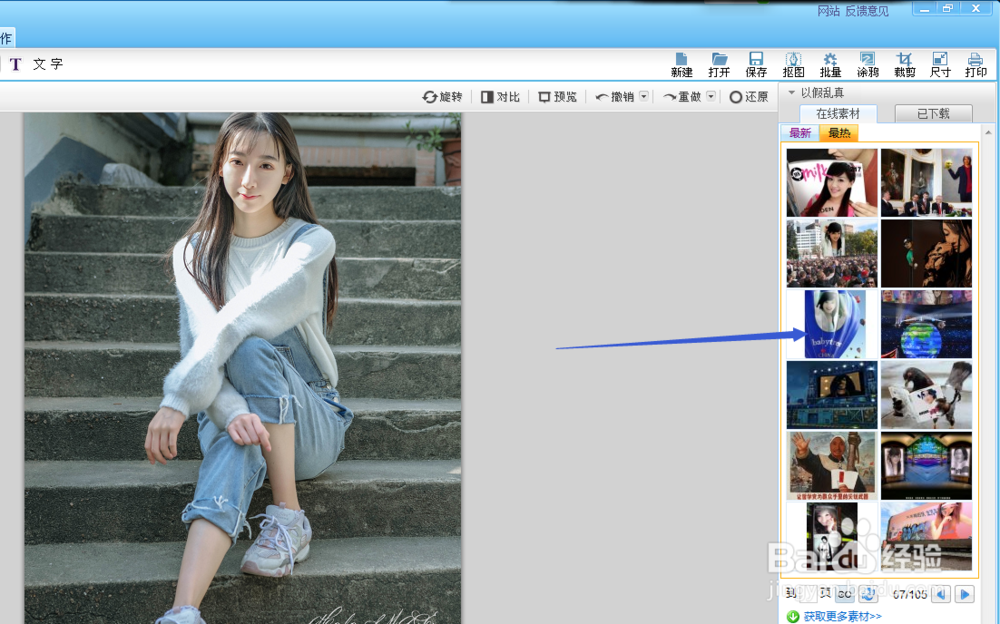Choose the roadside billboard template thumbnail
This screenshot has width=1000, height=624.
[x=926, y=536]
